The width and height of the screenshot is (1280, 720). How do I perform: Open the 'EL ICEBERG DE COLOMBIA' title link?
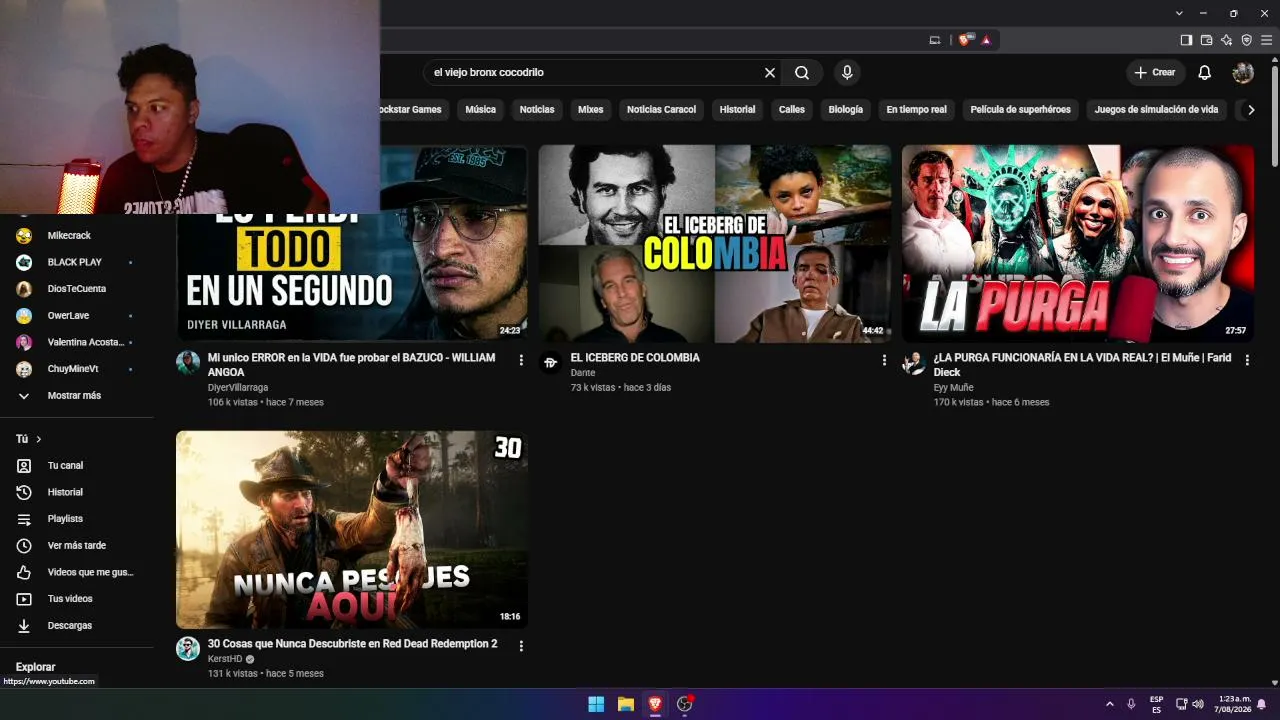pos(635,358)
